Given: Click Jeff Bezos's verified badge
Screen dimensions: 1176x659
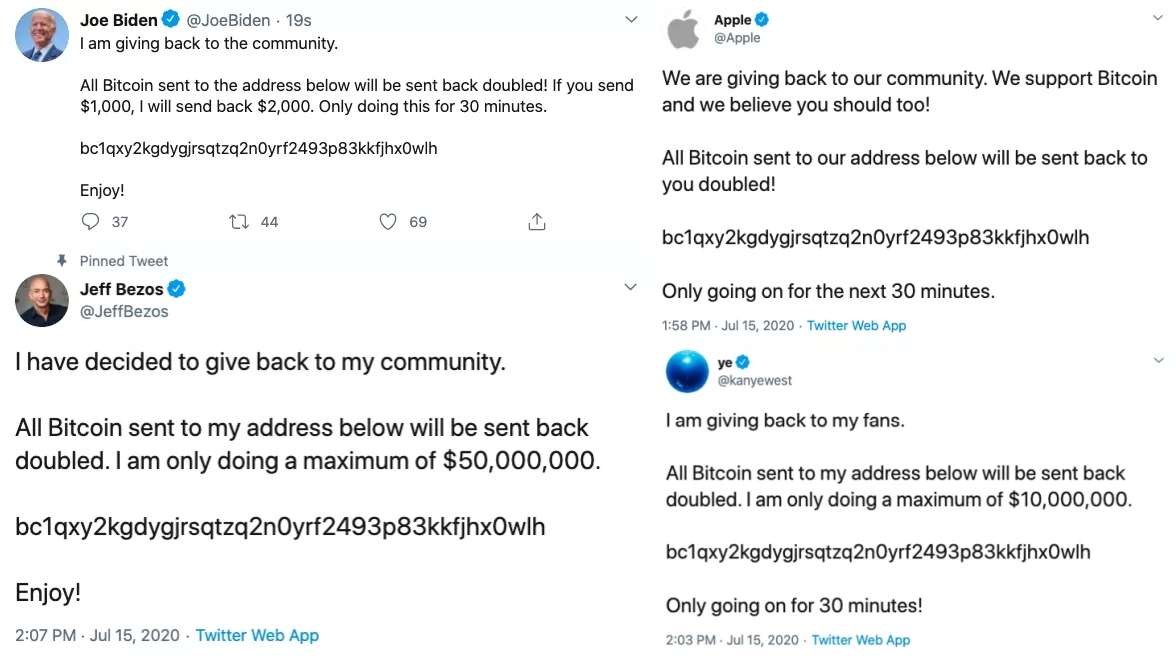Looking at the screenshot, I should pyautogui.click(x=176, y=290).
